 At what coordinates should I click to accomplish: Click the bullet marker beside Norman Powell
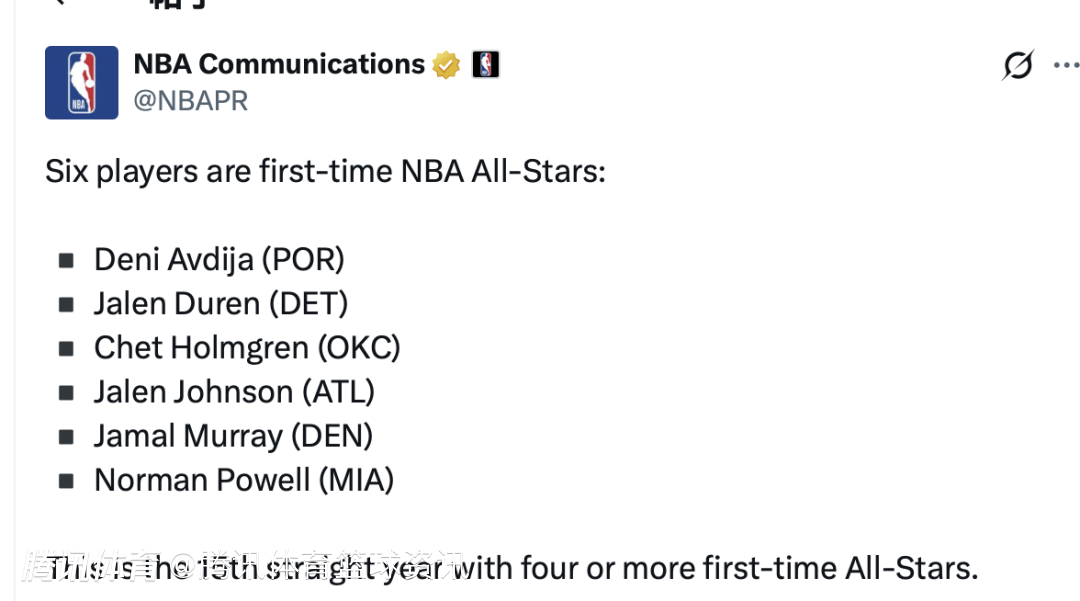point(66,481)
